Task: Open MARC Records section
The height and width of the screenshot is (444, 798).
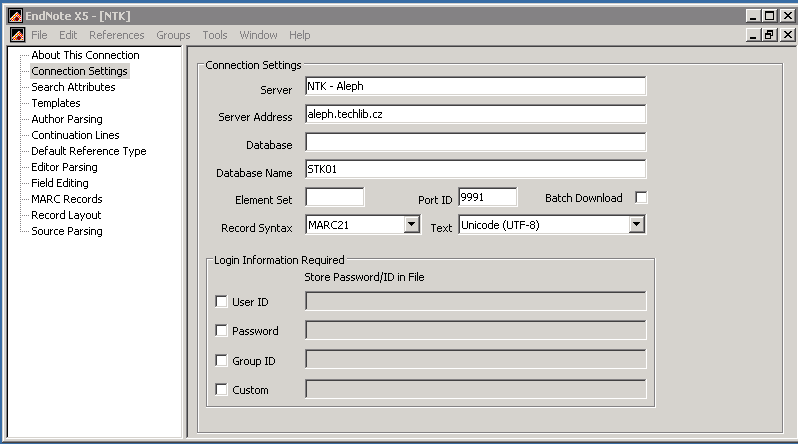Action: click(67, 199)
